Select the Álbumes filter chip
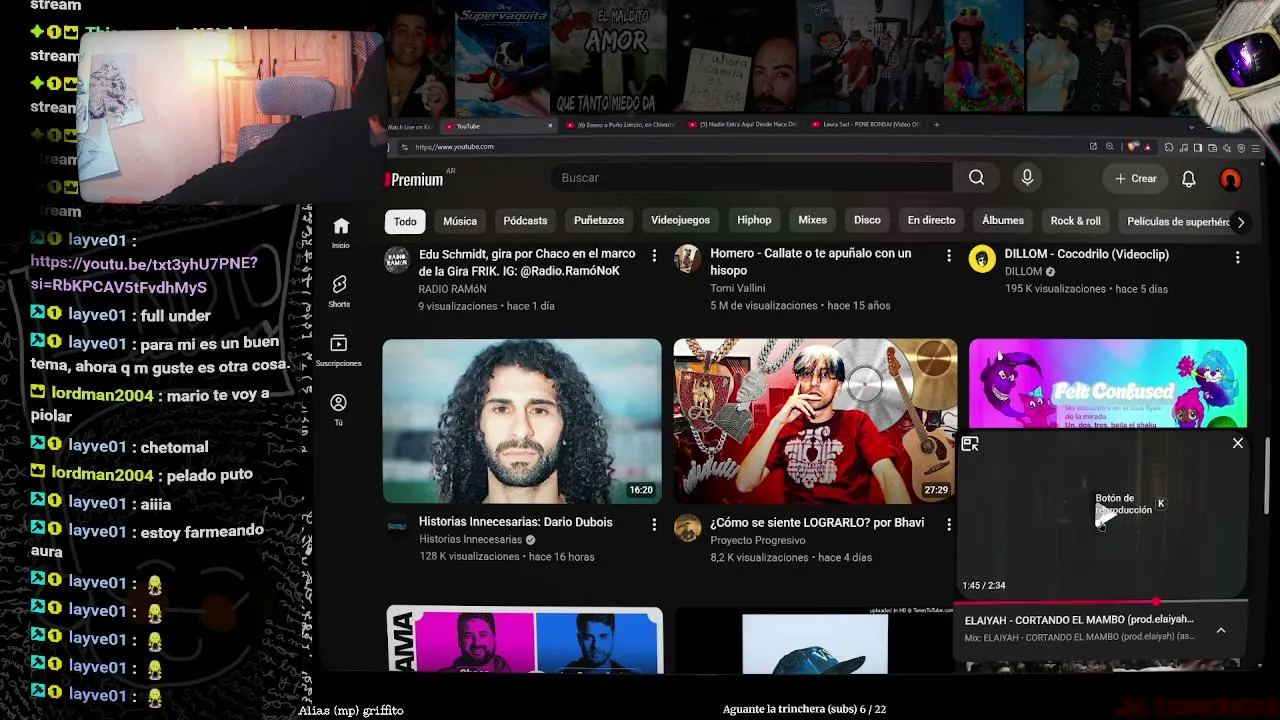1280x720 pixels. click(1003, 221)
